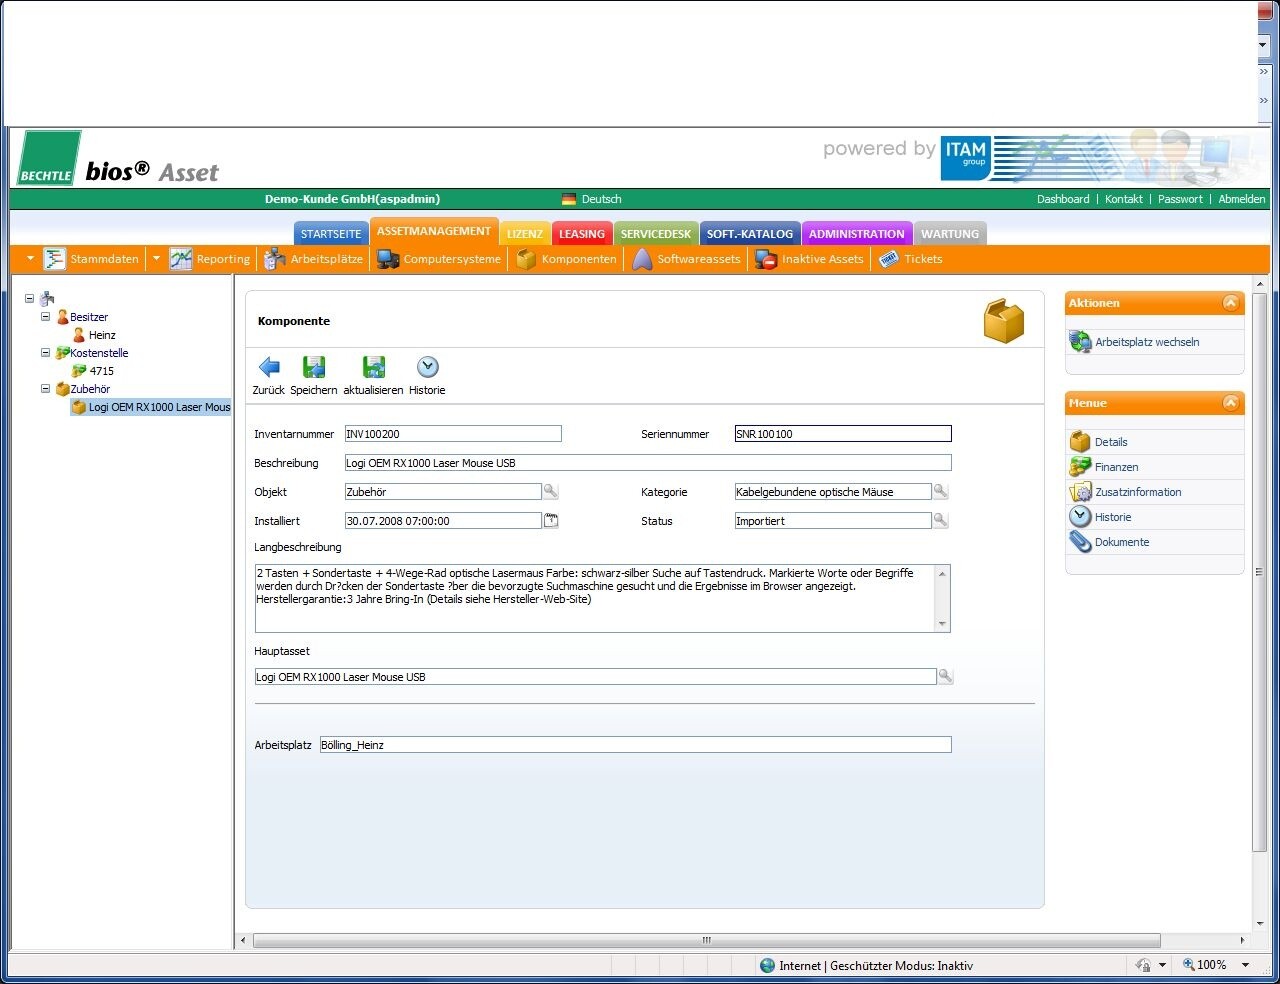Collapse the Aktionen panel
This screenshot has height=984, width=1280.
(1230, 303)
